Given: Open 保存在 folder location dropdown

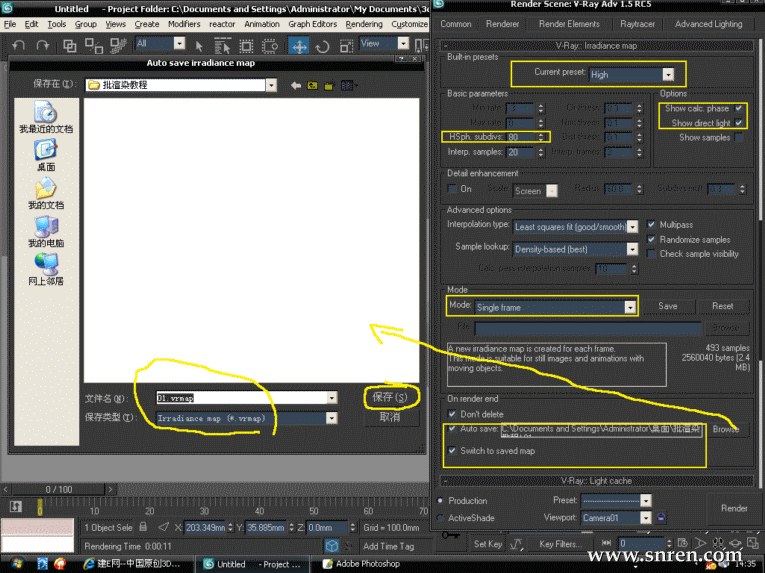Looking at the screenshot, I should click(181, 85).
